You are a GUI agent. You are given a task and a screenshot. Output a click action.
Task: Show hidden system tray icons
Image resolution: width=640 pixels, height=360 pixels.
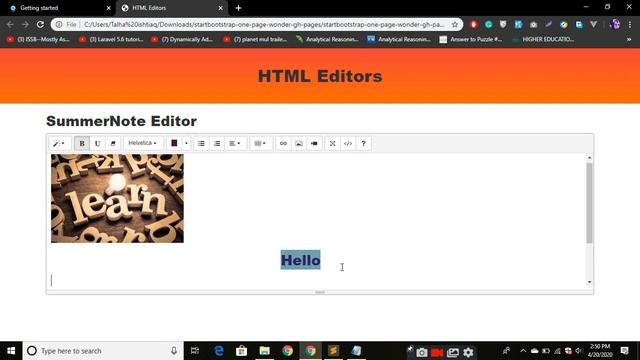[x=523, y=351]
